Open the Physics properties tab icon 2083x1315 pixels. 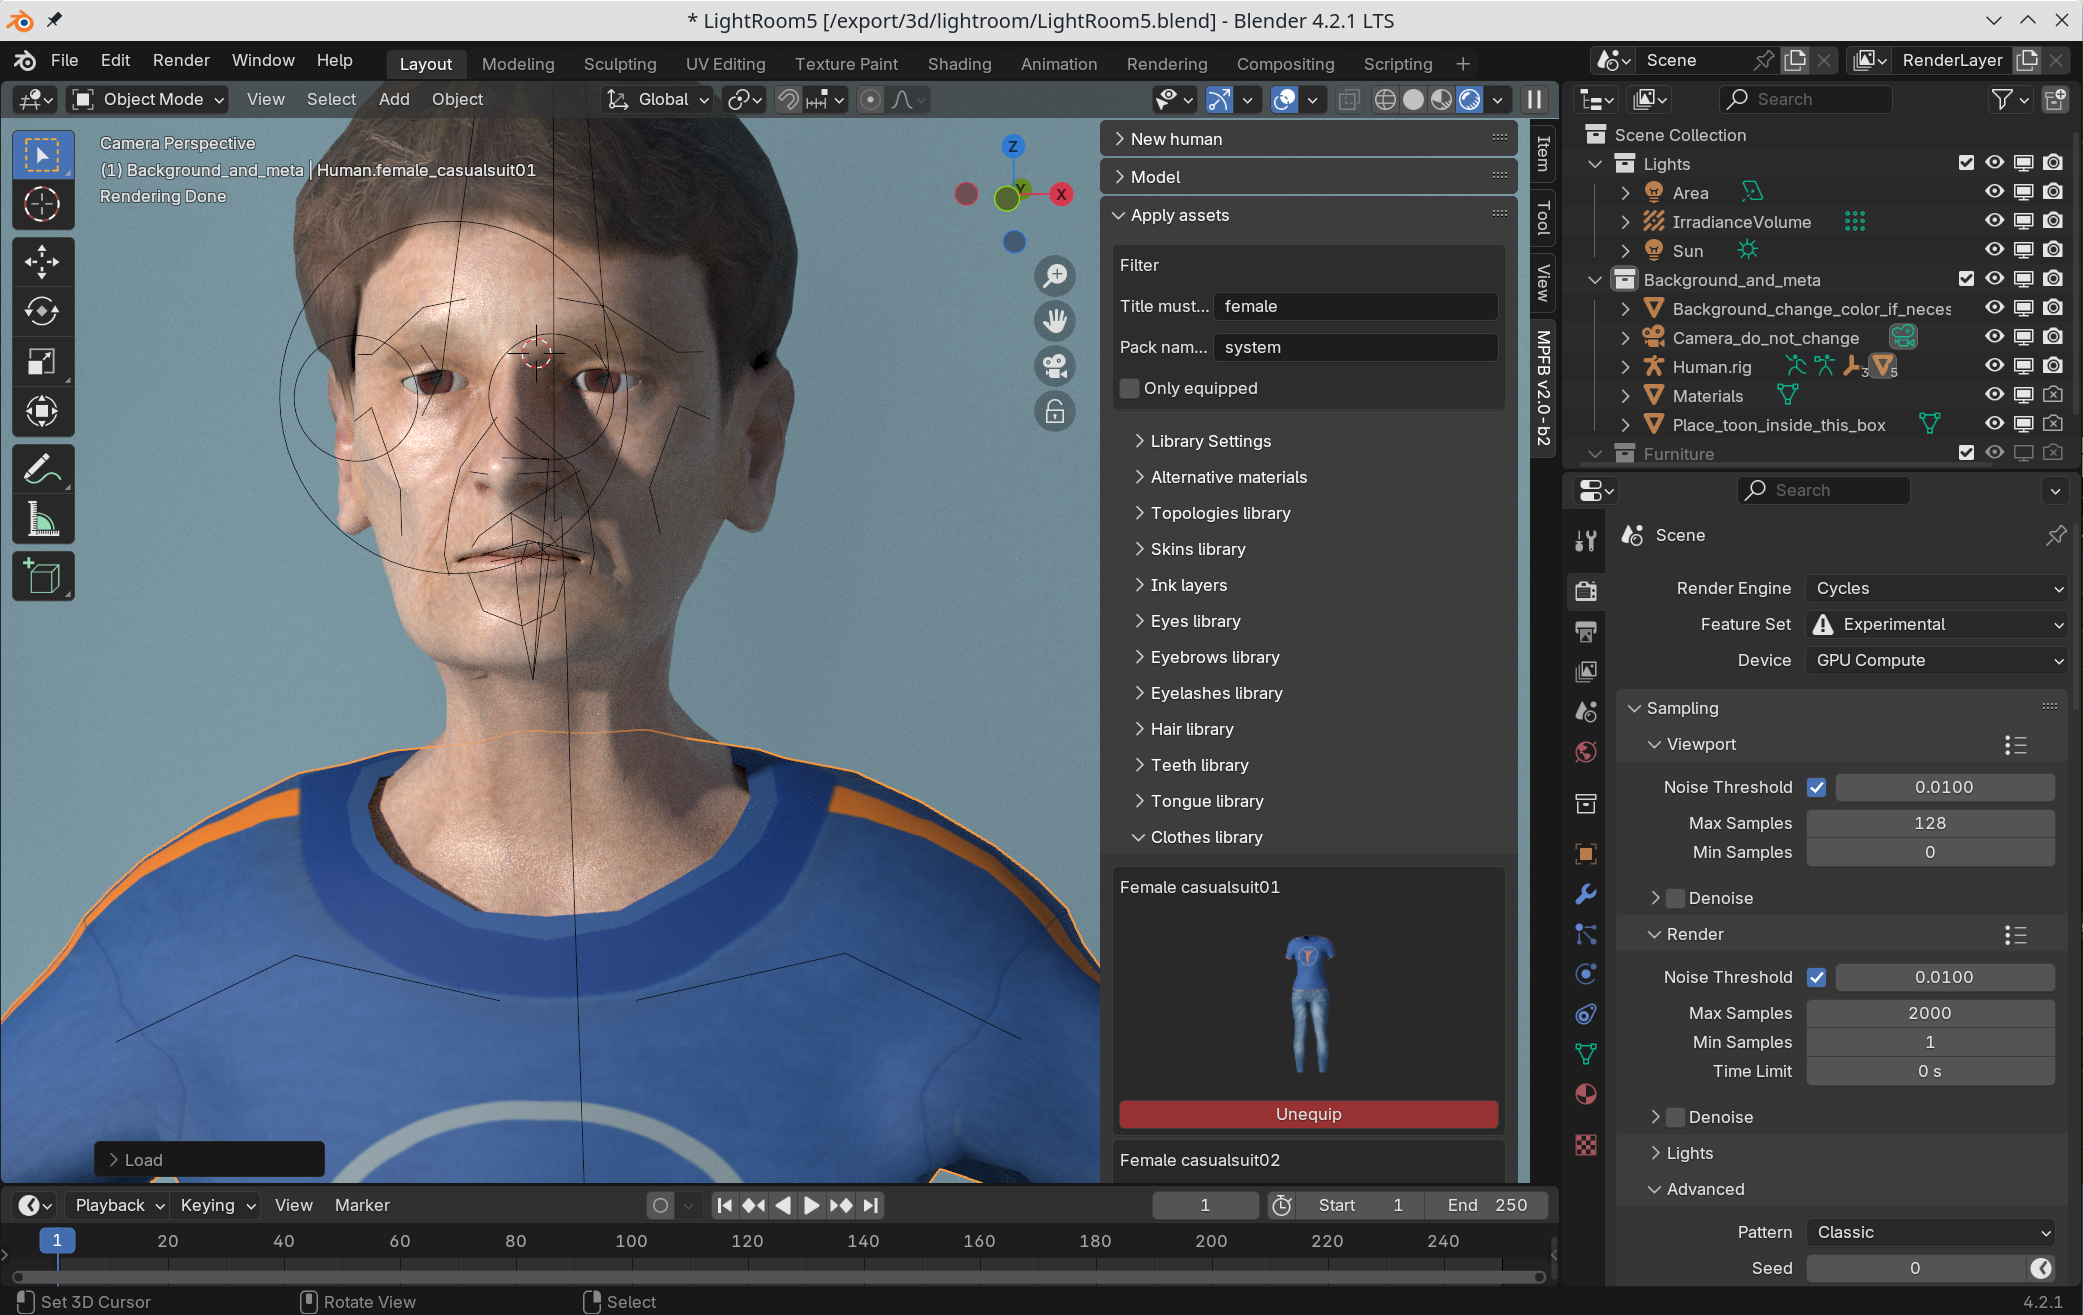(x=1586, y=974)
